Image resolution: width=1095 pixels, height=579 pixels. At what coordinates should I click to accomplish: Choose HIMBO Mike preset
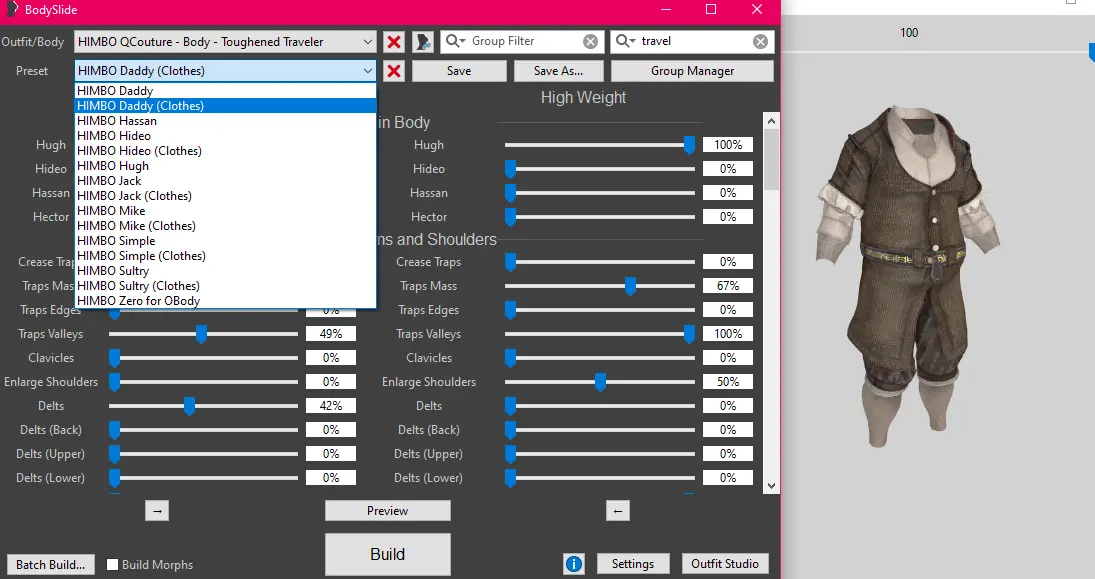pyautogui.click(x=226, y=211)
